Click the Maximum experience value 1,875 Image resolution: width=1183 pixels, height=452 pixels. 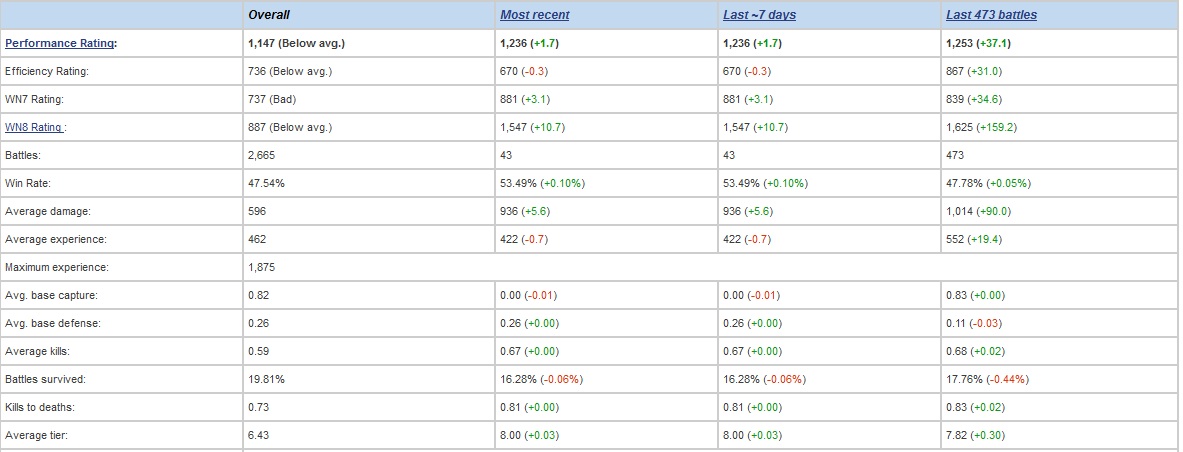click(261, 267)
